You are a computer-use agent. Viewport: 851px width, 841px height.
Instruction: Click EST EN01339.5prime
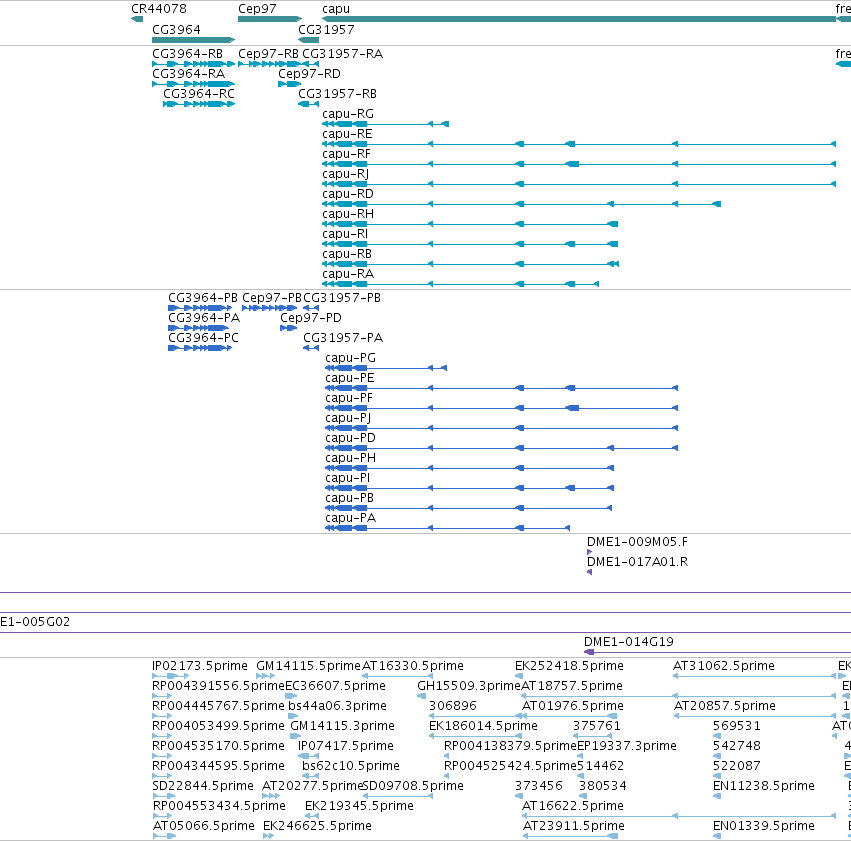pyautogui.click(x=764, y=826)
